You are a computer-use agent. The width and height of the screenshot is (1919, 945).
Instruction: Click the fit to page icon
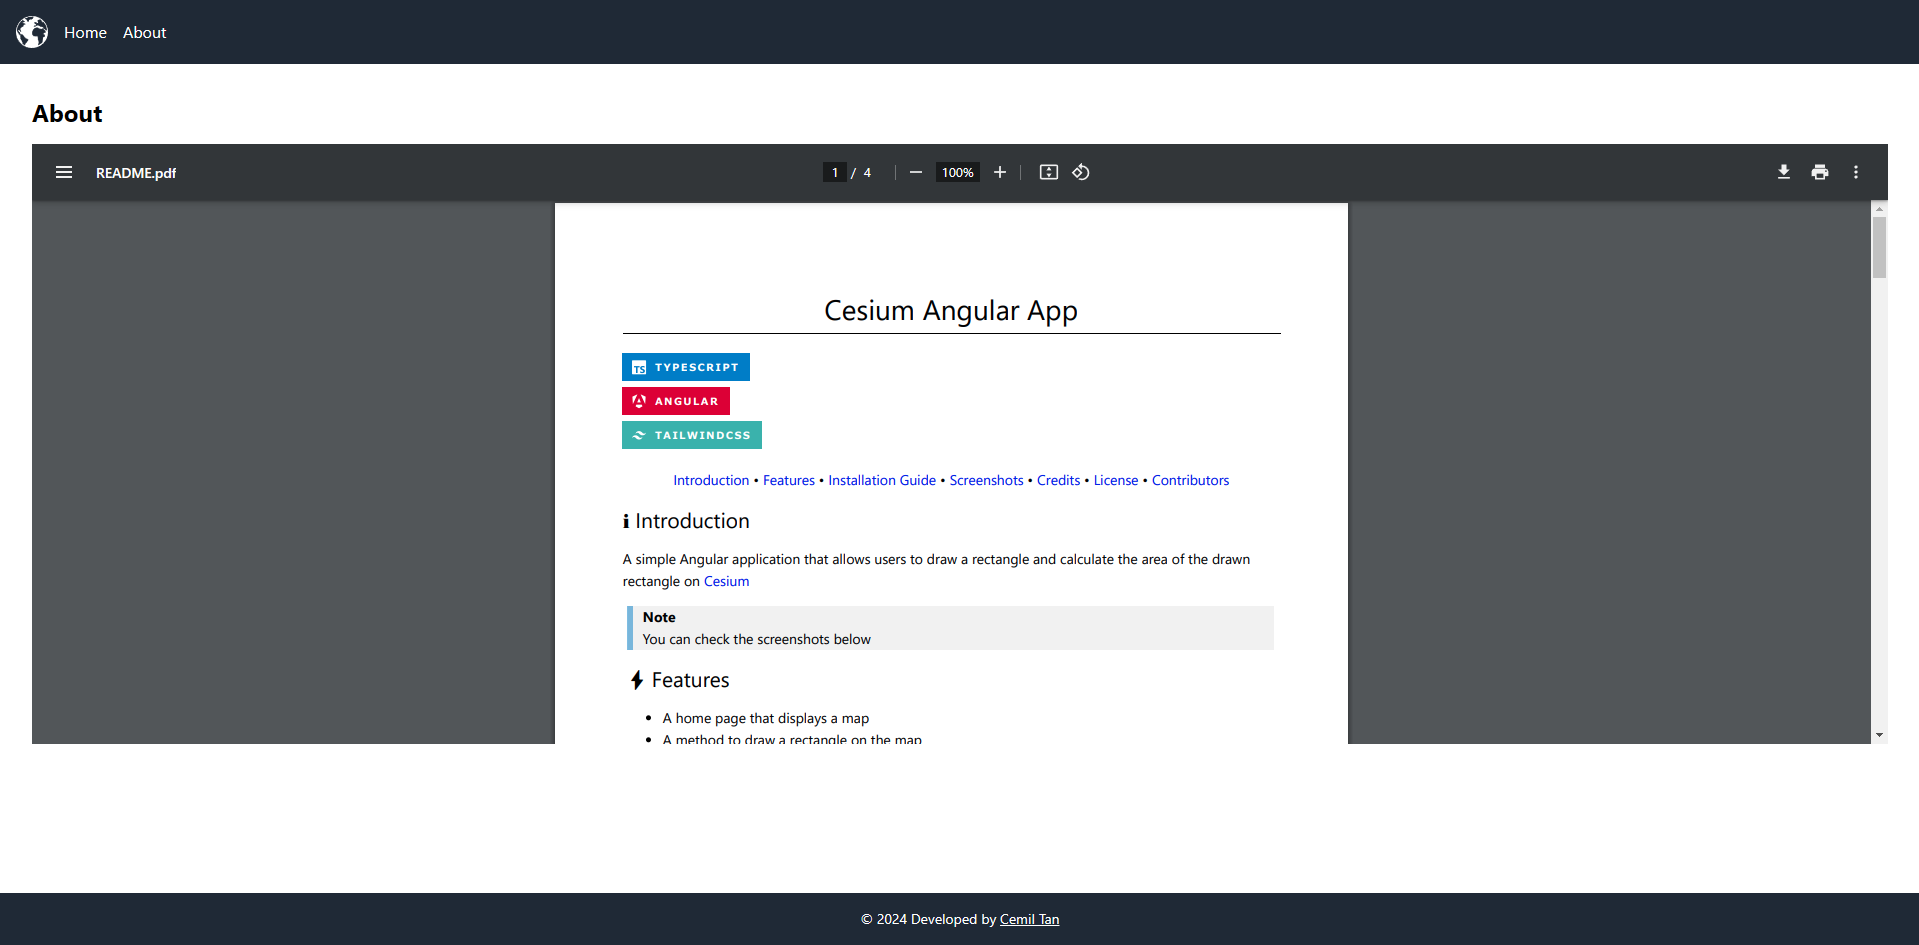pos(1048,172)
